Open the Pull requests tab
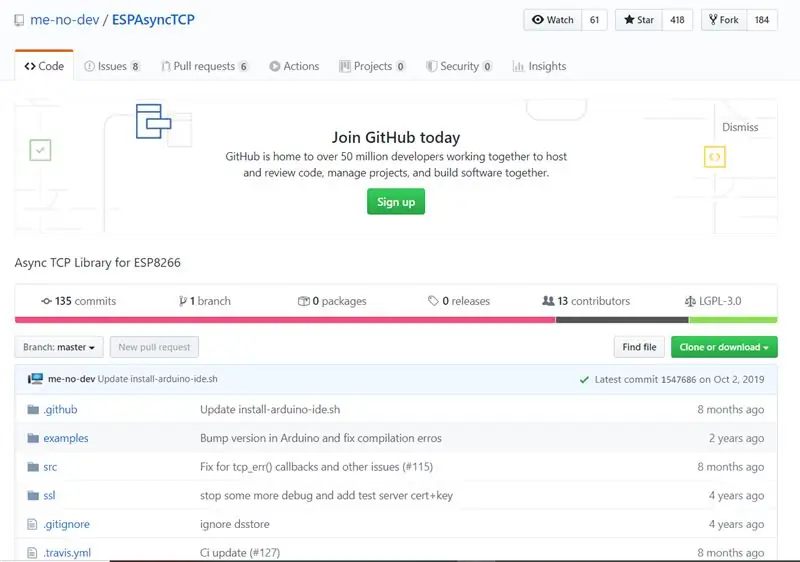The image size is (800, 562). pyautogui.click(x=205, y=66)
